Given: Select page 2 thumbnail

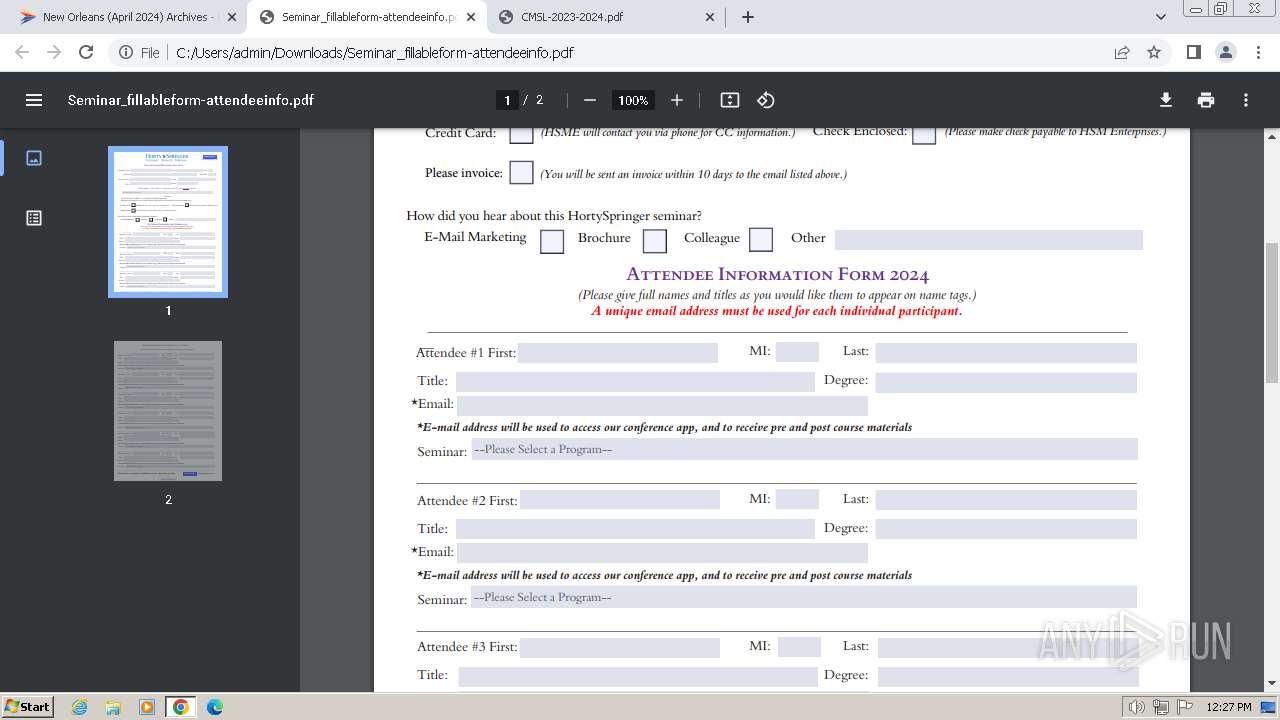Looking at the screenshot, I should 168,411.
